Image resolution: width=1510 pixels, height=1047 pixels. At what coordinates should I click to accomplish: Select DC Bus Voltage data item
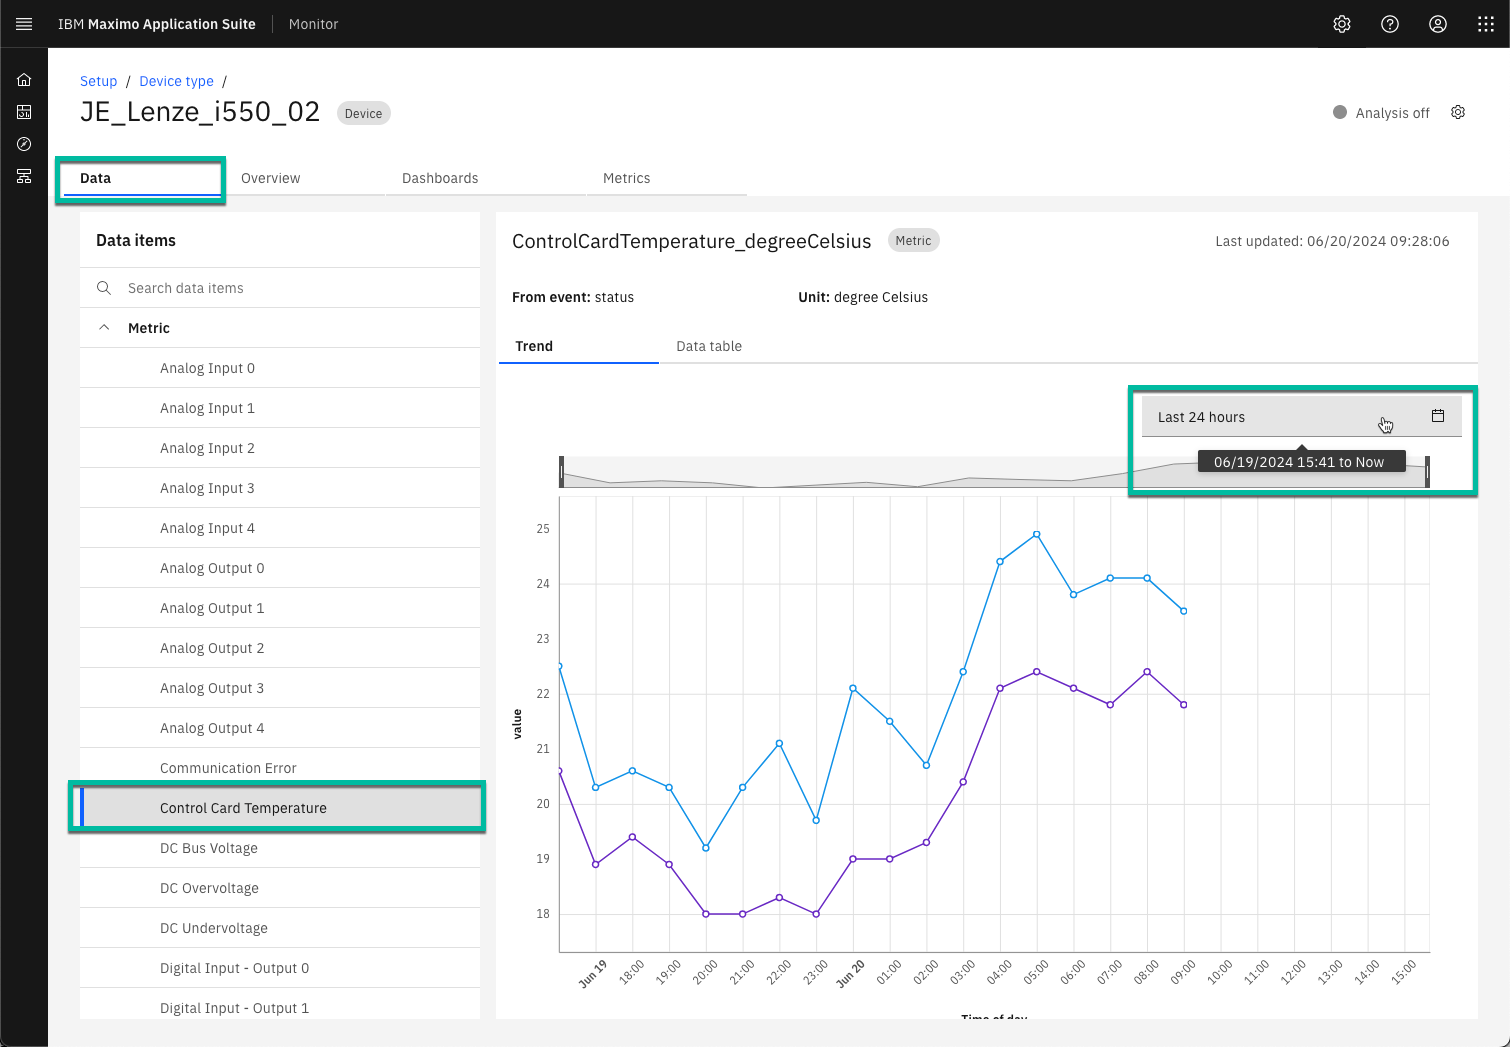[x=280, y=848]
